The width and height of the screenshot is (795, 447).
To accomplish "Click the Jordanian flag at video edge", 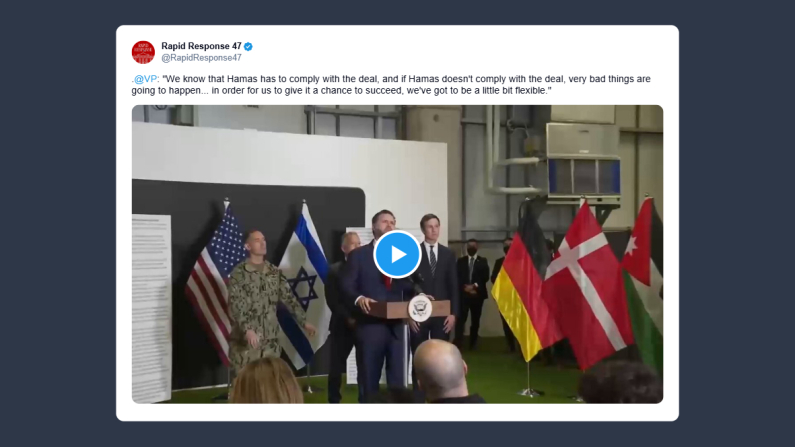I will [x=643, y=284].
